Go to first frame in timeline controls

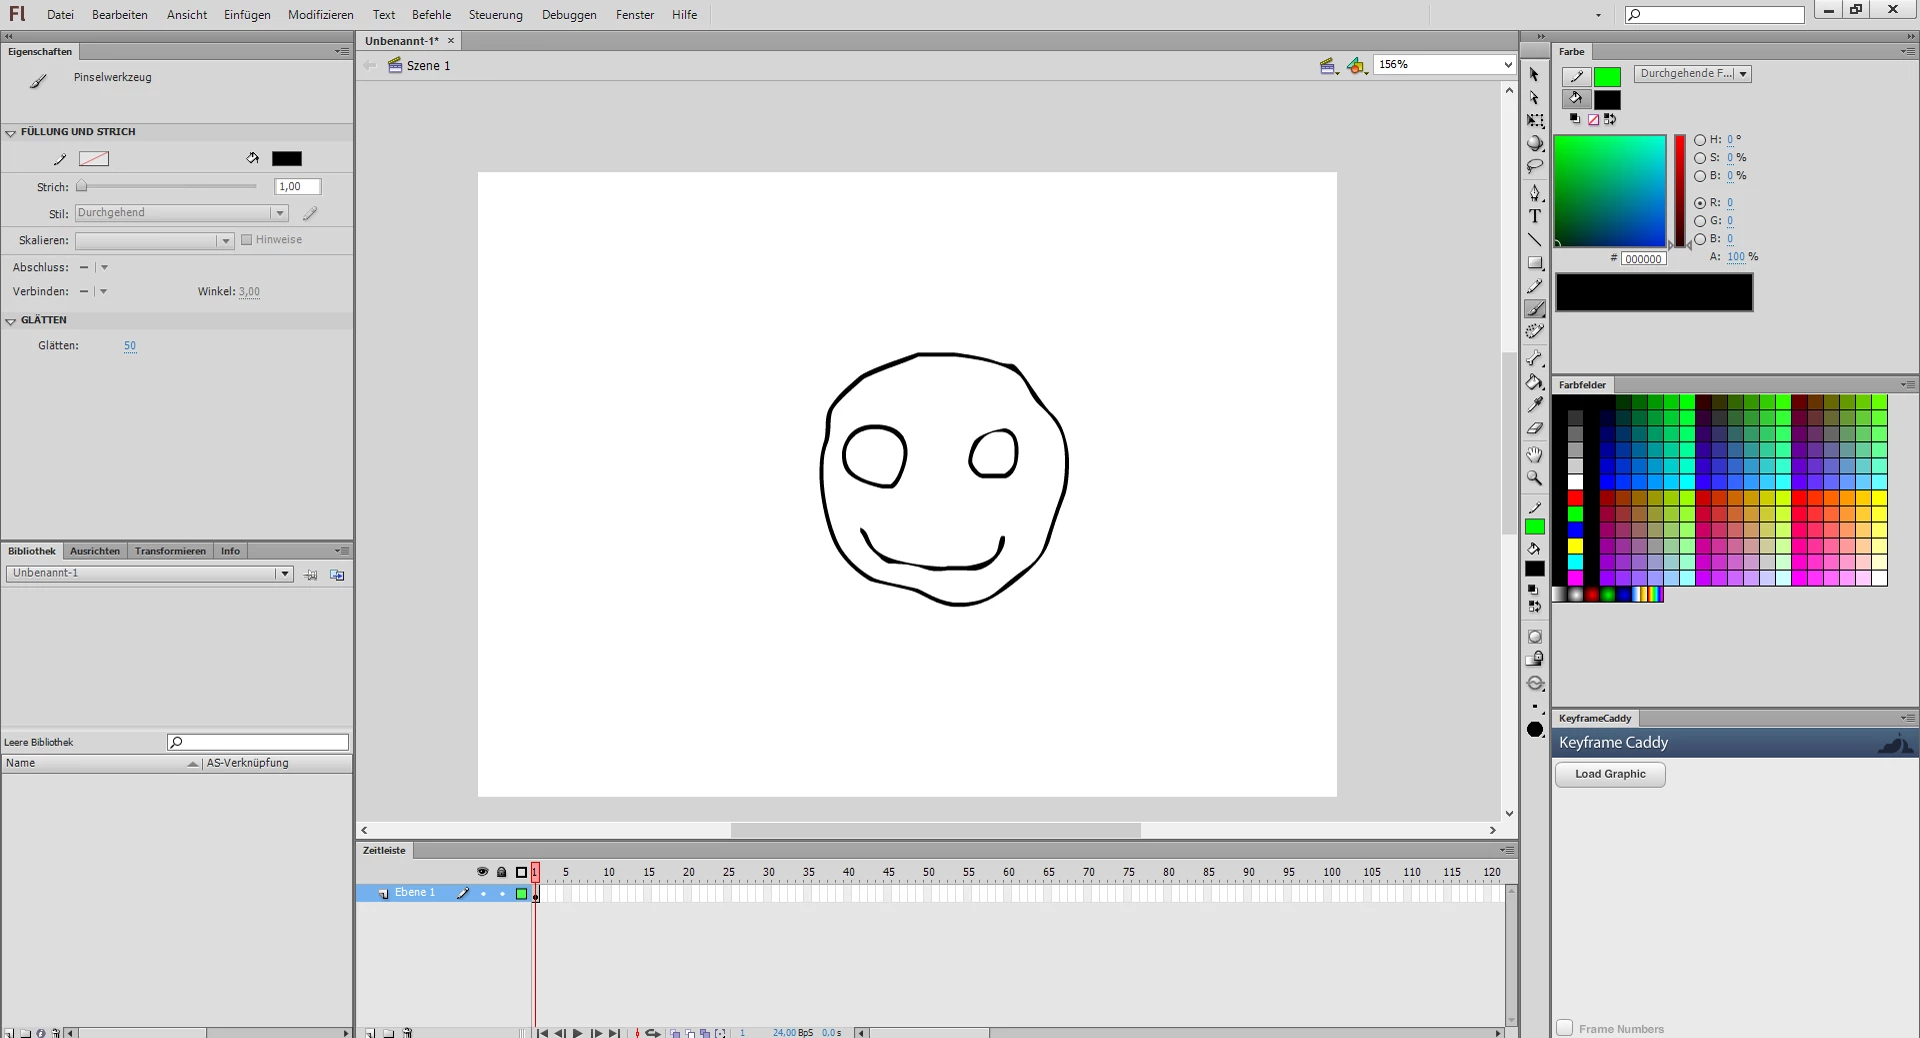pos(542,1033)
